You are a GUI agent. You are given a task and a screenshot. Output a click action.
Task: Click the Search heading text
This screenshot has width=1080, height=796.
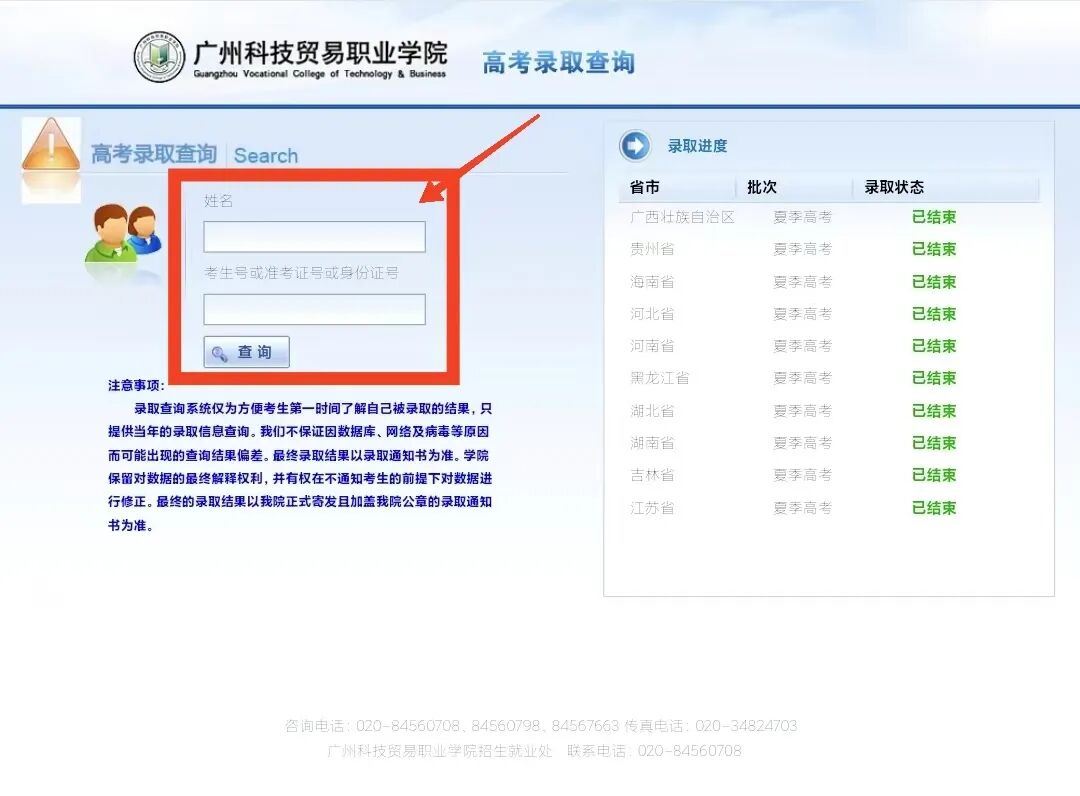(x=266, y=156)
